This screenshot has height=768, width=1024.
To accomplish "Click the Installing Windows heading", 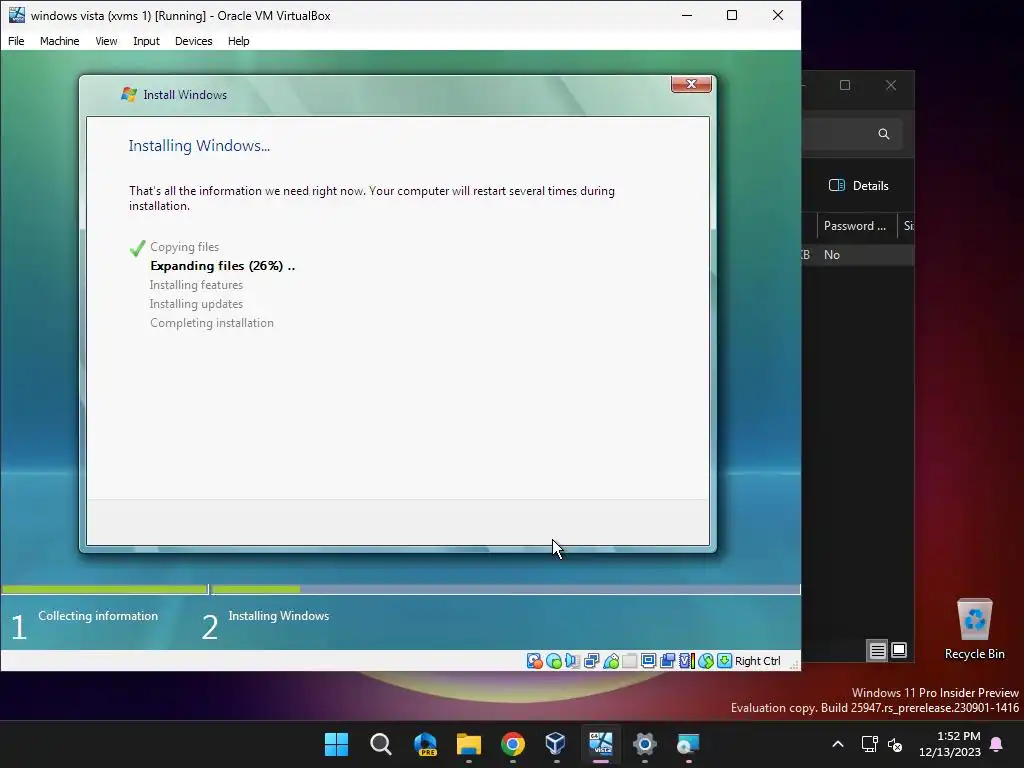I will tap(199, 146).
